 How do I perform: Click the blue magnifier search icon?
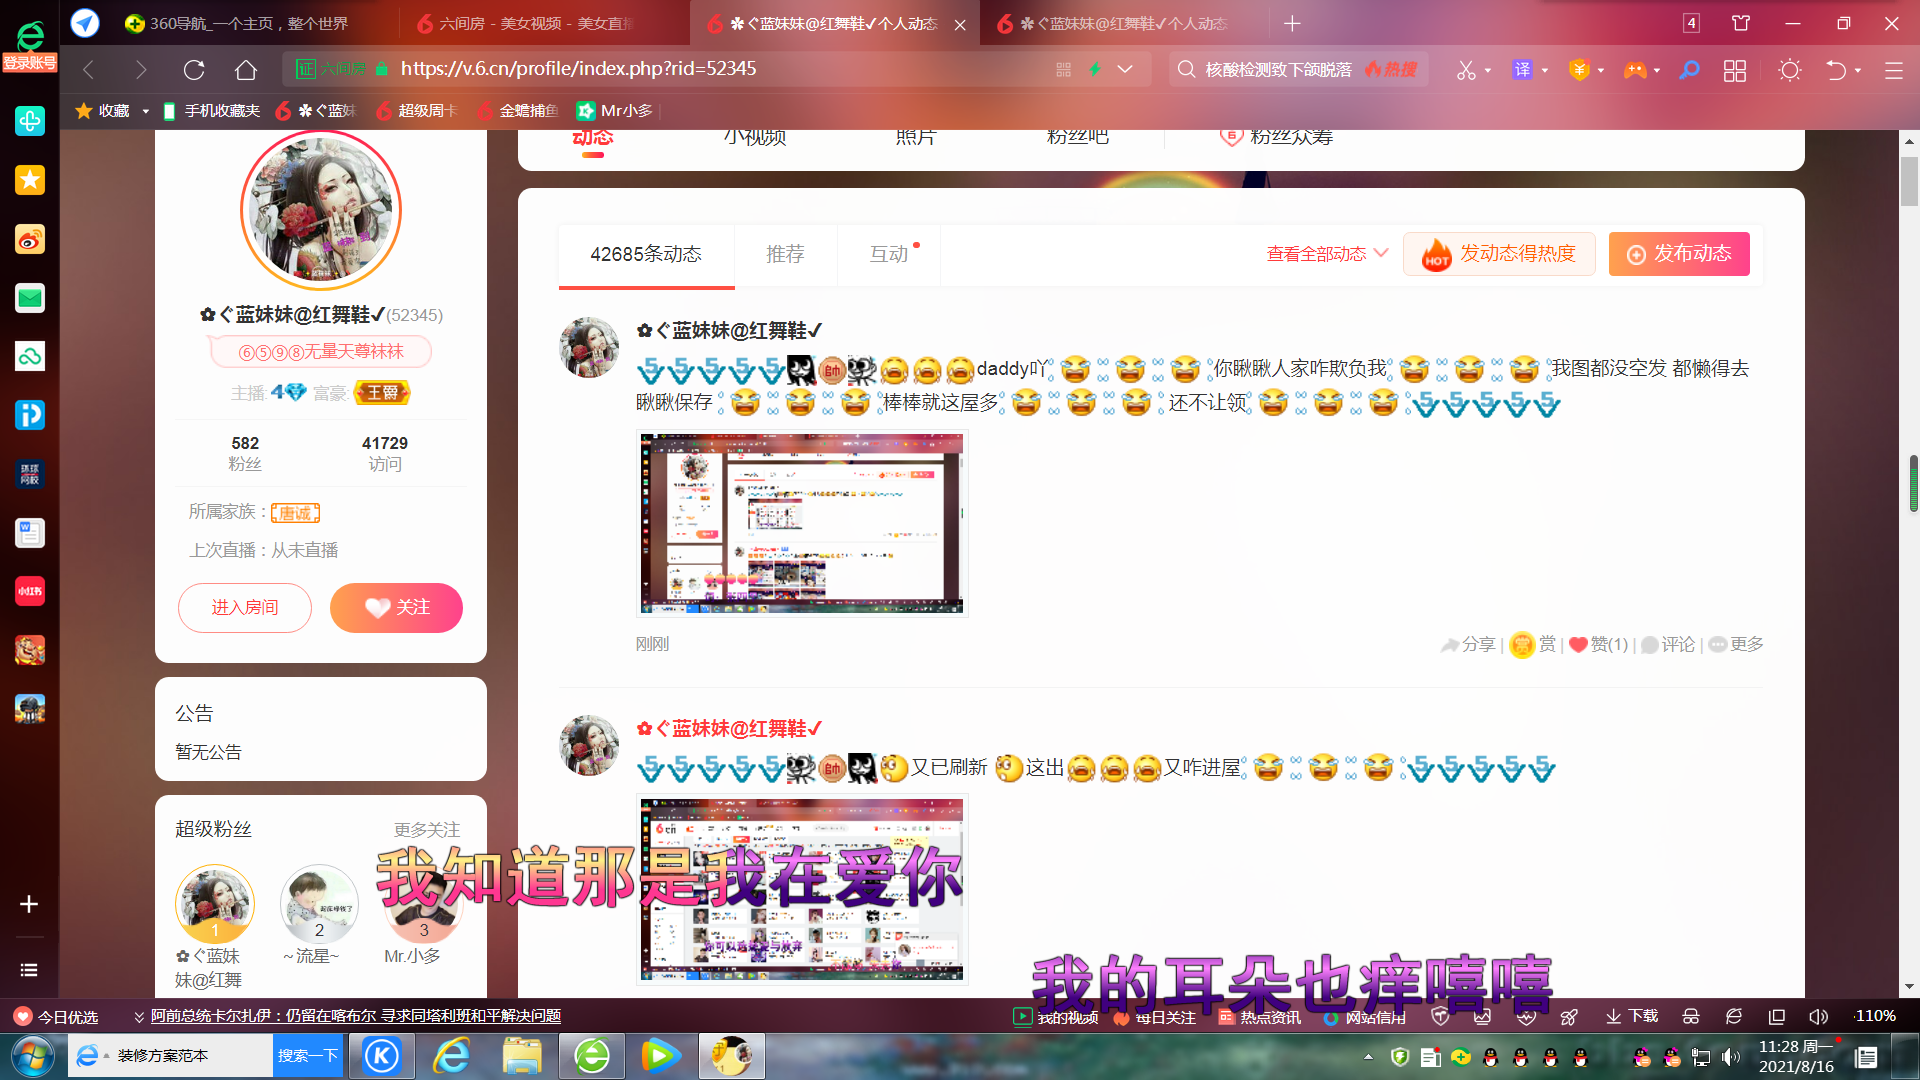1689,70
